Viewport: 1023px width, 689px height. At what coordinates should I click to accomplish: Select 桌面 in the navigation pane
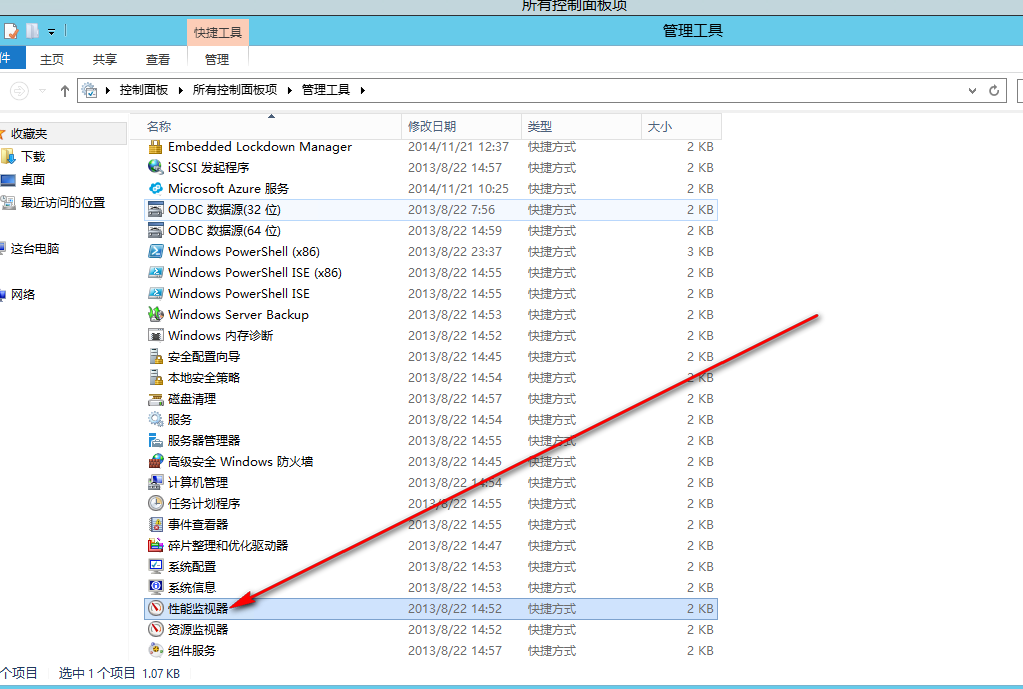tap(33, 179)
